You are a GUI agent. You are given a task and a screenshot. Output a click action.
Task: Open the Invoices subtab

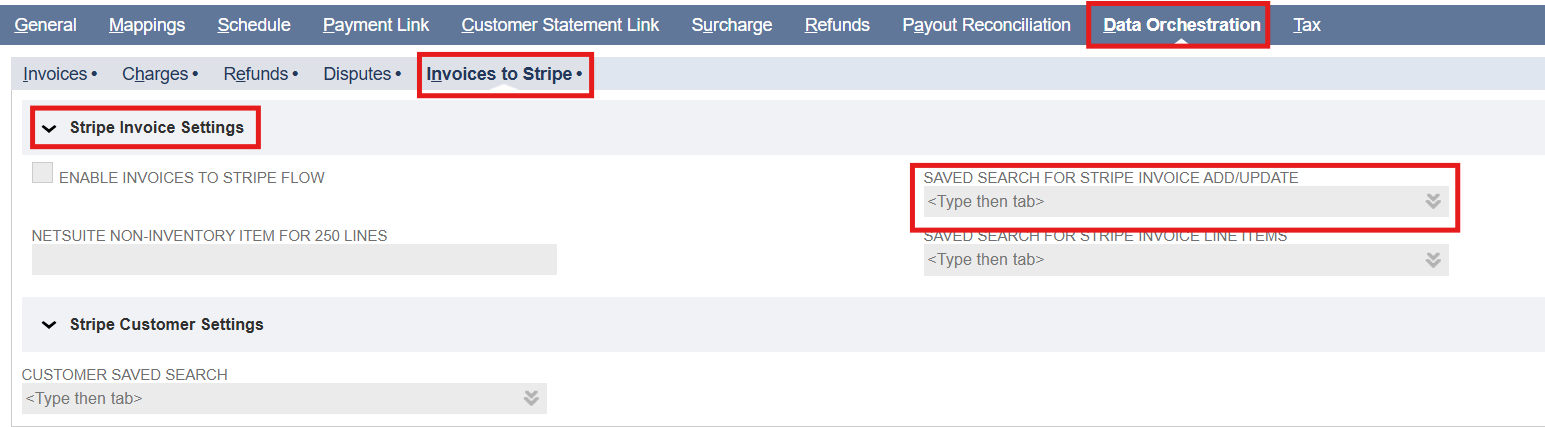coord(55,74)
